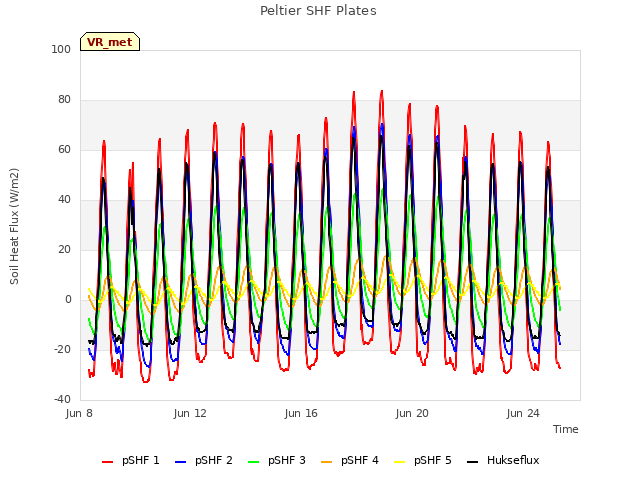Image resolution: width=640 pixels, height=480 pixels.
Task: Click the Jun 16 x-axis label
Action: 301,413
